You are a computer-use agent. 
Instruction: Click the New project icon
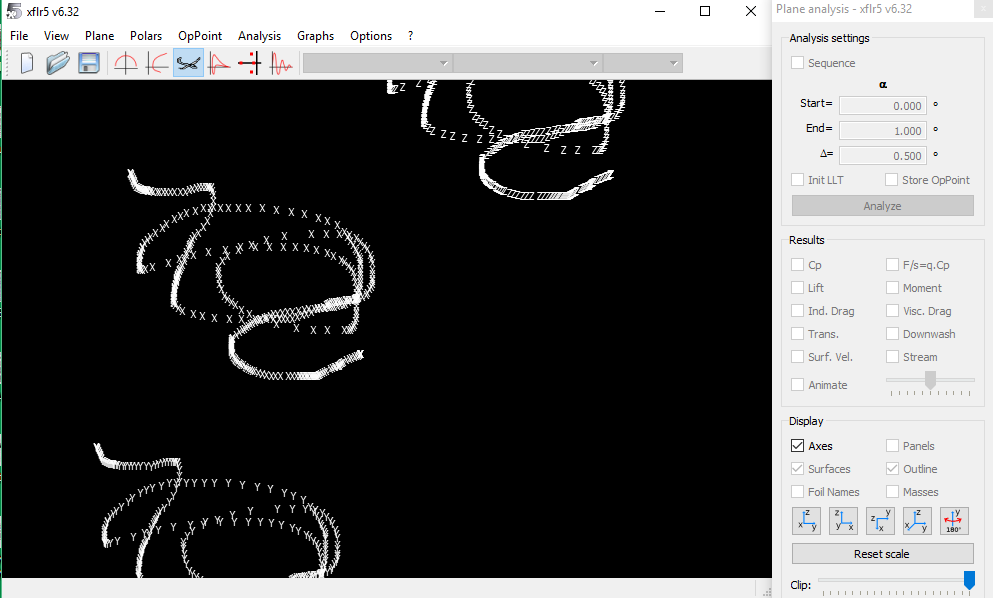[27, 63]
